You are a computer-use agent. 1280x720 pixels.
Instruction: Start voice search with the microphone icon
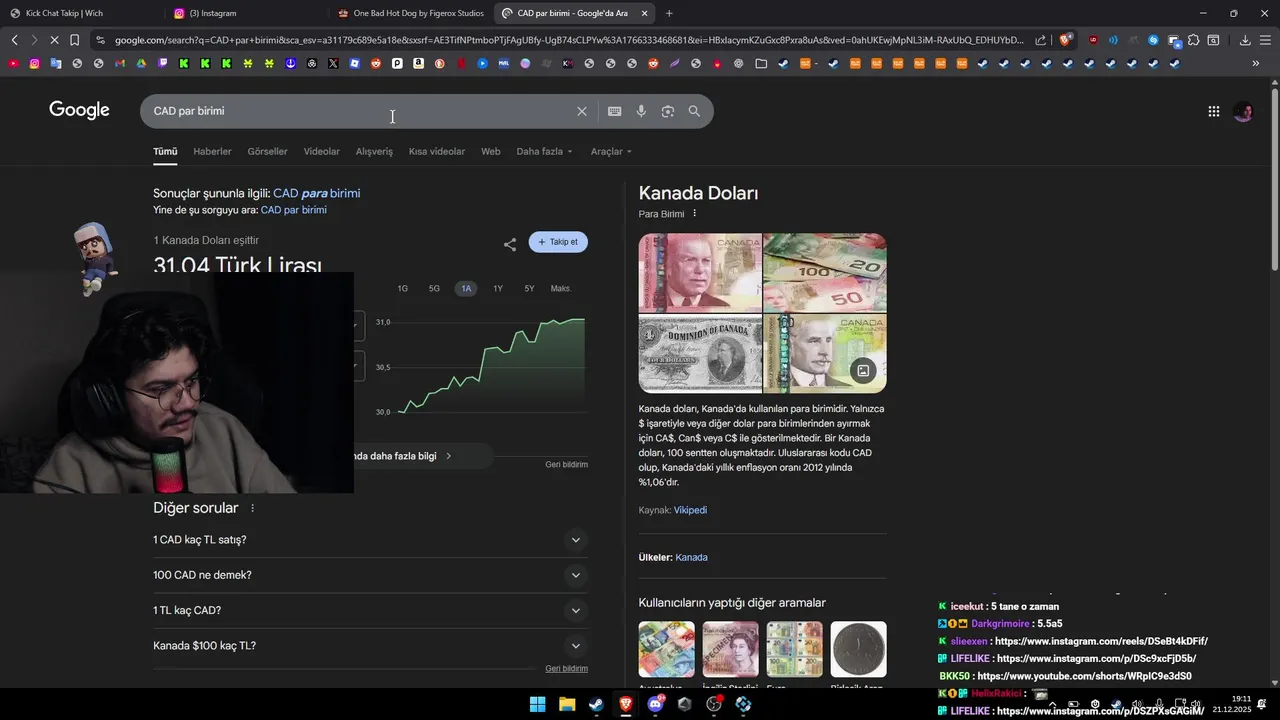tap(641, 111)
